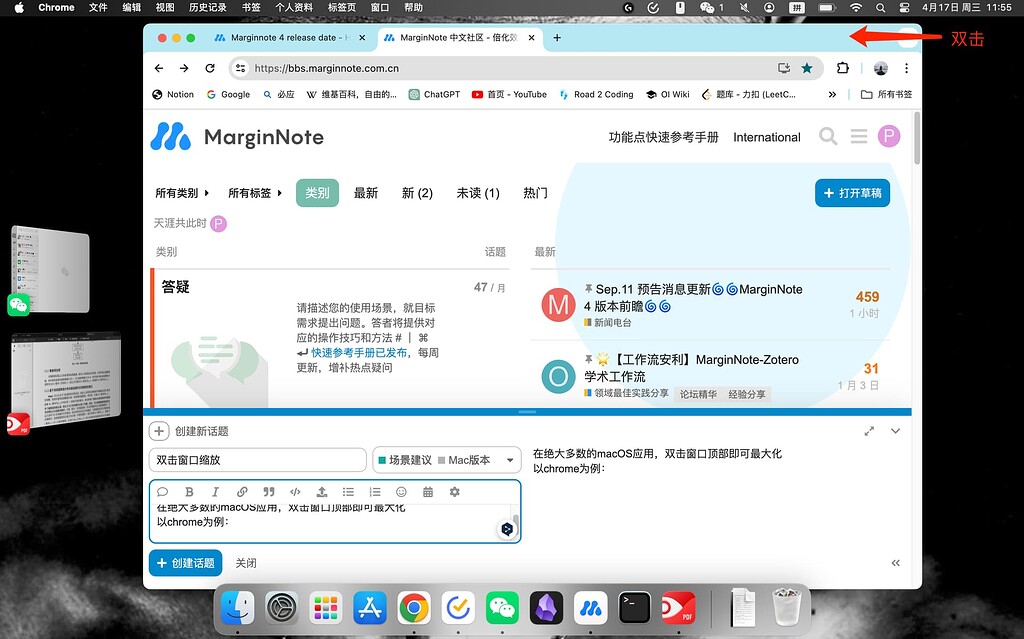Screen dimensions: 1024x639
Task: Toggle the bookmark star in the address bar
Action: click(x=807, y=69)
